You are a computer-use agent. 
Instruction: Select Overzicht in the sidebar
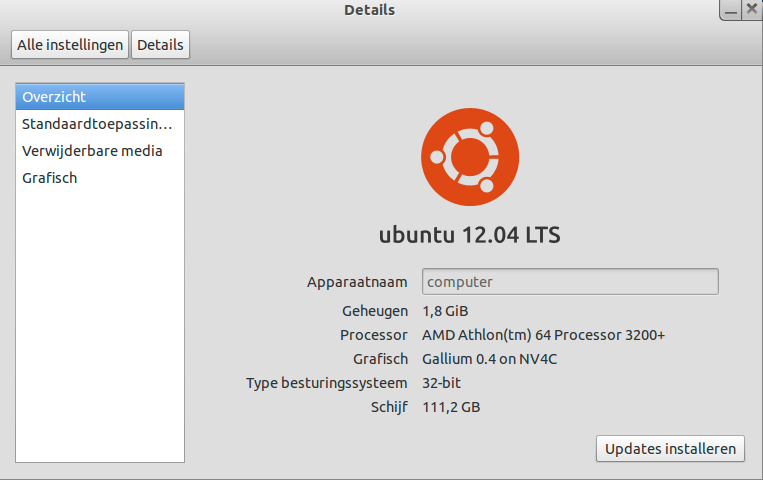(100, 97)
